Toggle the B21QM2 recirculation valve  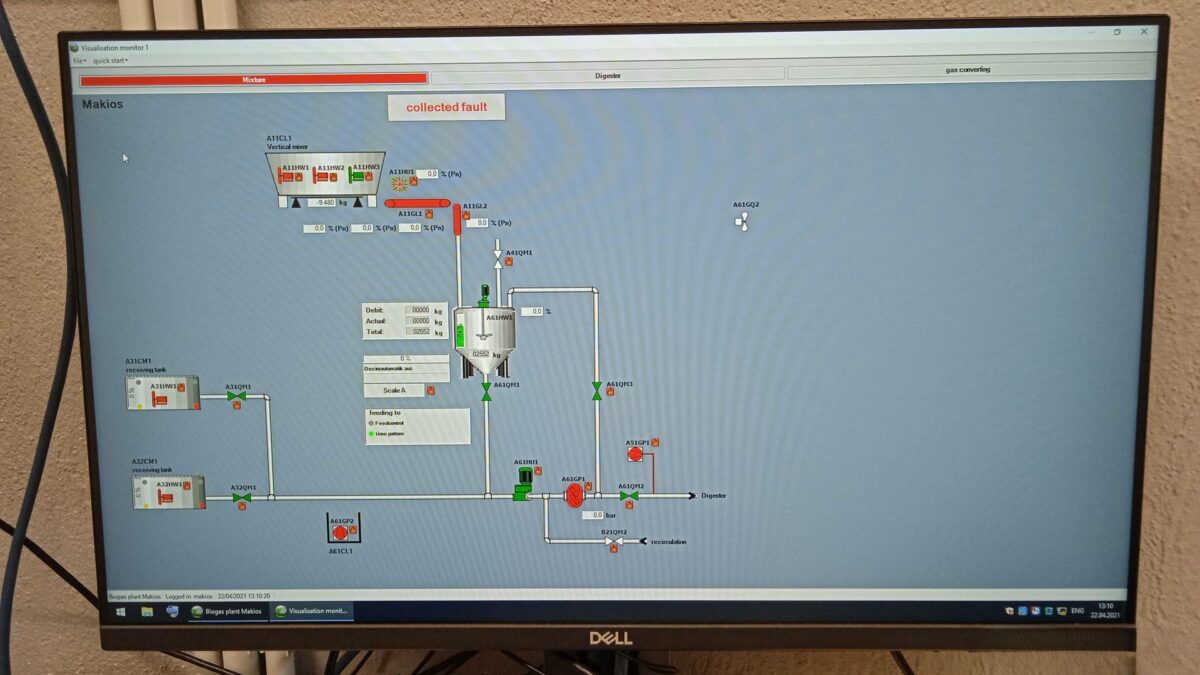tap(613, 542)
